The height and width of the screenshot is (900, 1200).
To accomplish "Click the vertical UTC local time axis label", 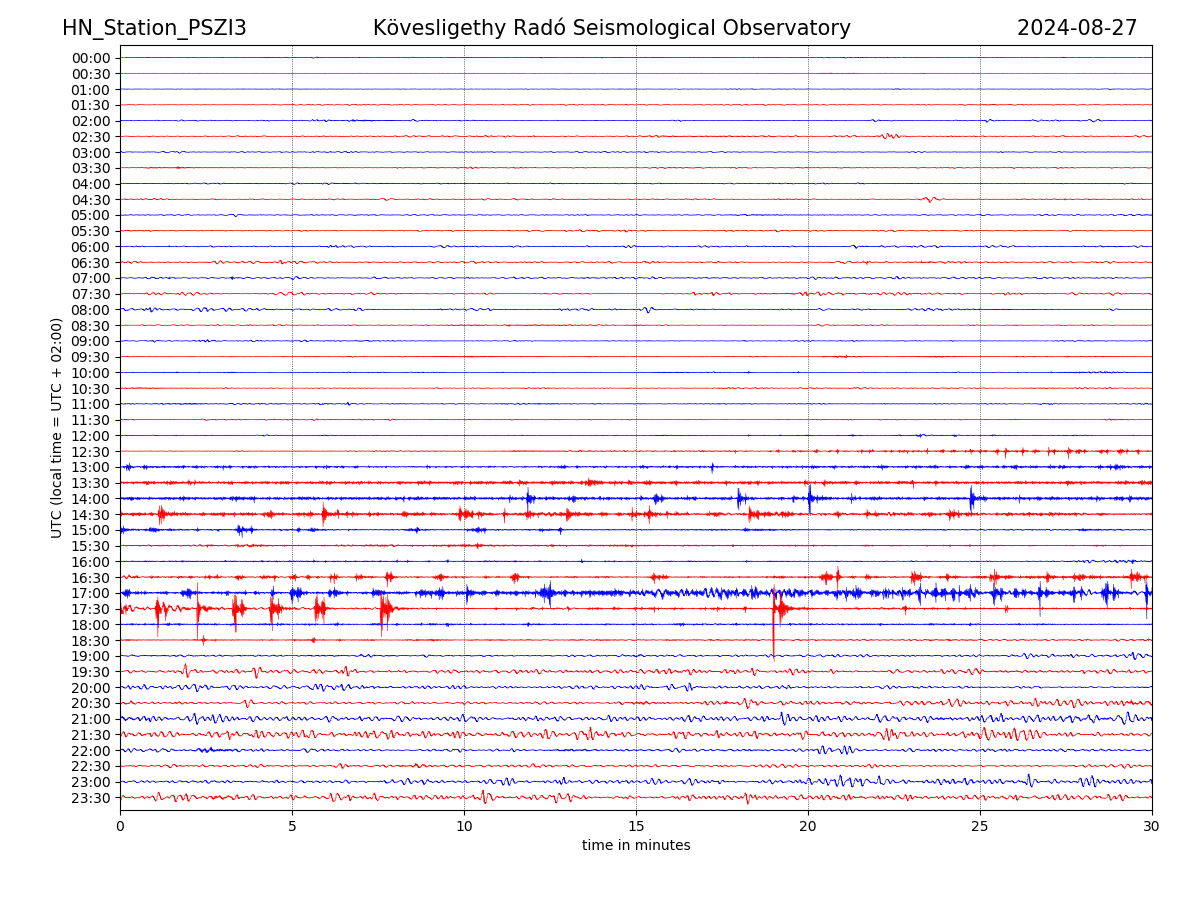I will click(x=57, y=427).
